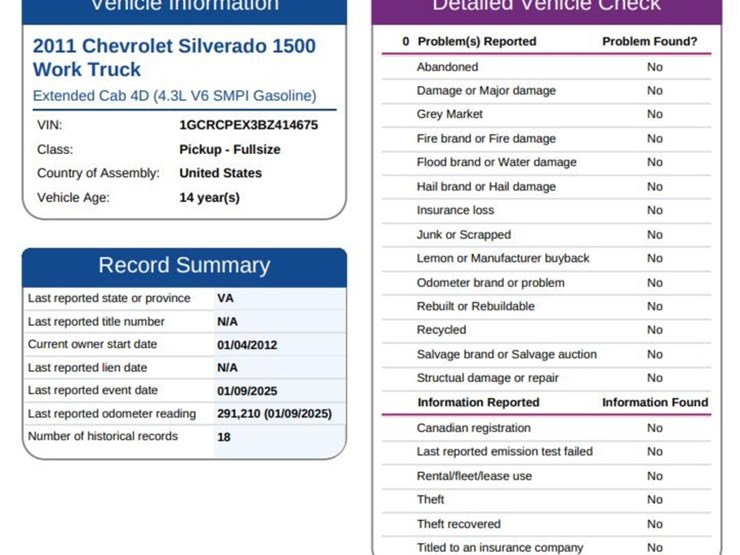Click the Current owner start date 01/04/2012
This screenshot has height=555, width=740.
(x=247, y=345)
